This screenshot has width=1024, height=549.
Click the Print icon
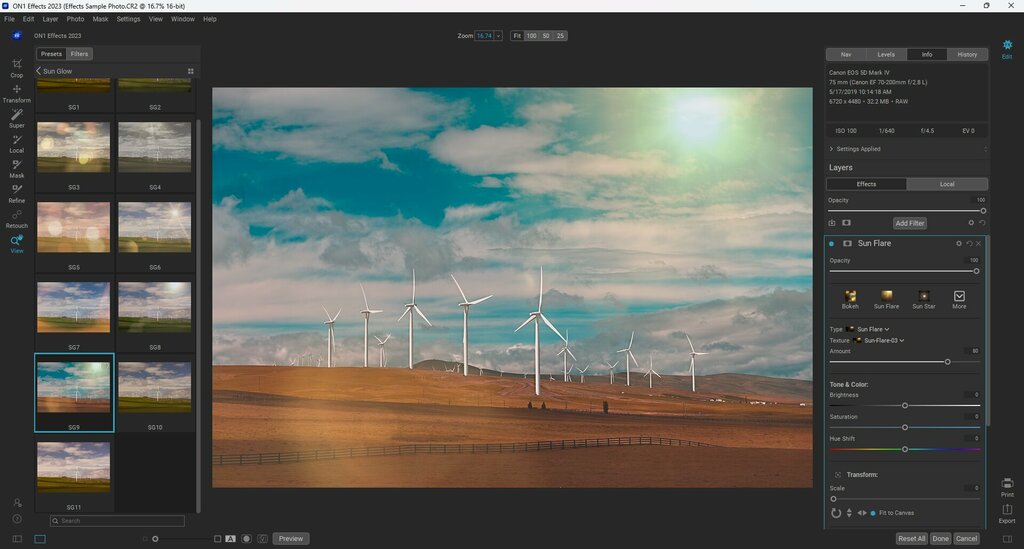[x=1007, y=487]
